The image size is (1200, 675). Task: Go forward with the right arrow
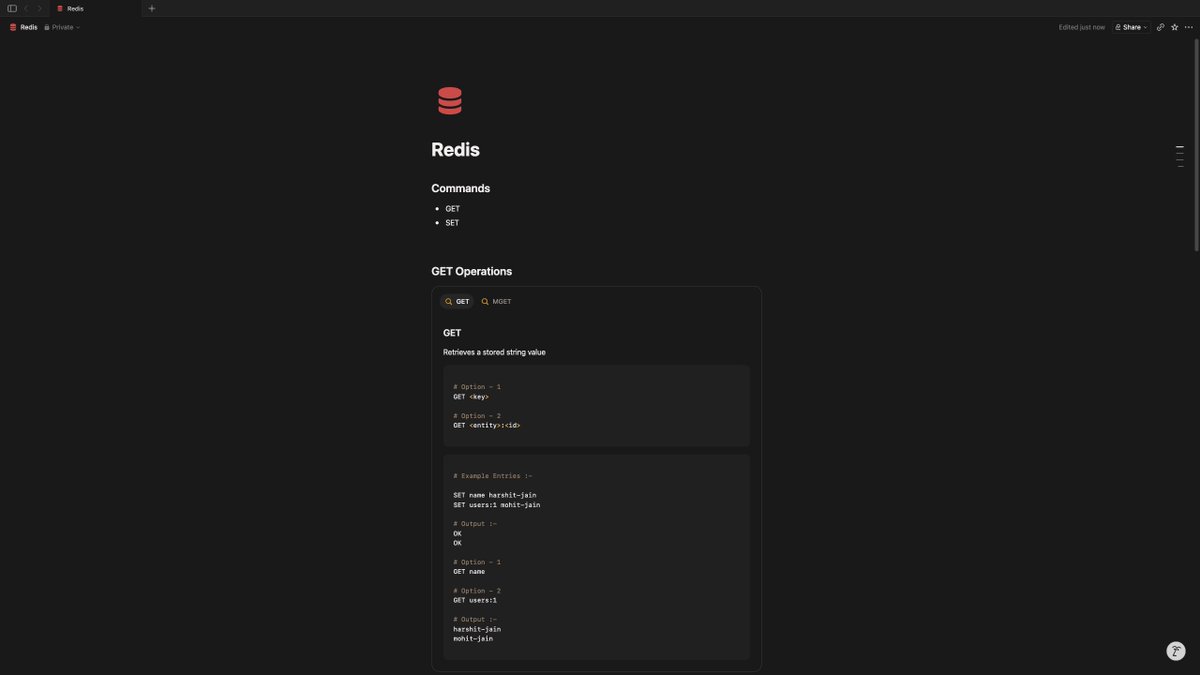(40, 8)
